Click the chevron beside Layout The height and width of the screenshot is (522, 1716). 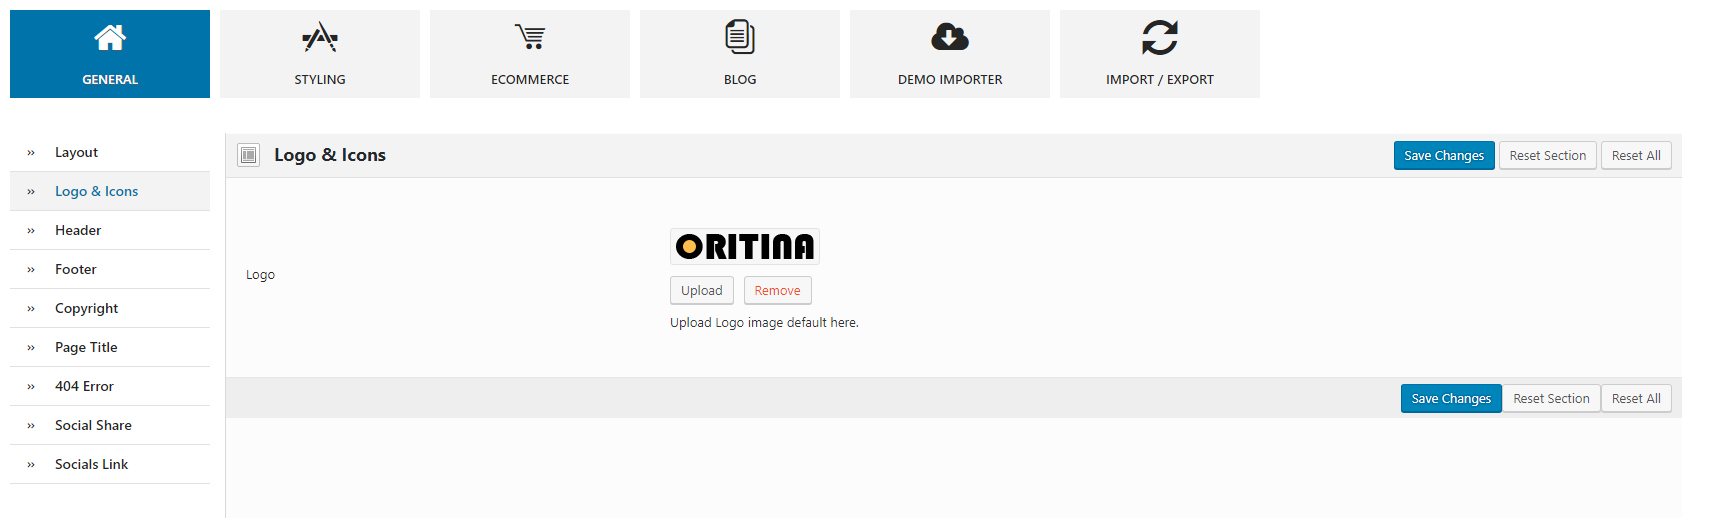(31, 153)
